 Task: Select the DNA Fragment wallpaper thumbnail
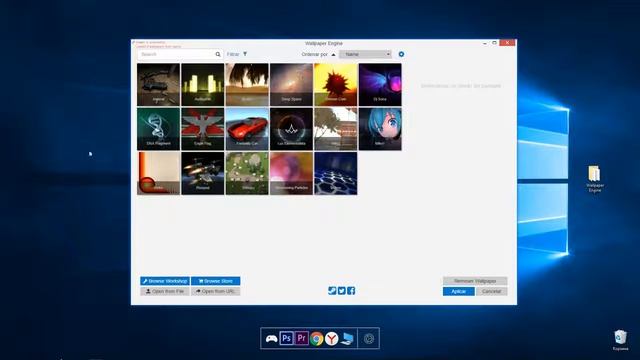point(158,129)
